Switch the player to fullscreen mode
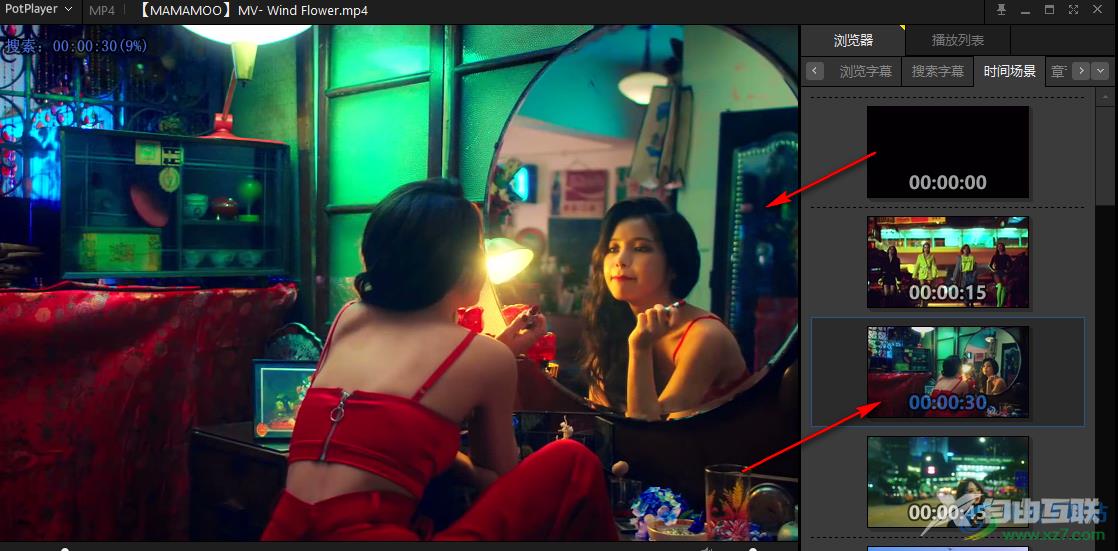The image size is (1118, 551). pos(1073,10)
